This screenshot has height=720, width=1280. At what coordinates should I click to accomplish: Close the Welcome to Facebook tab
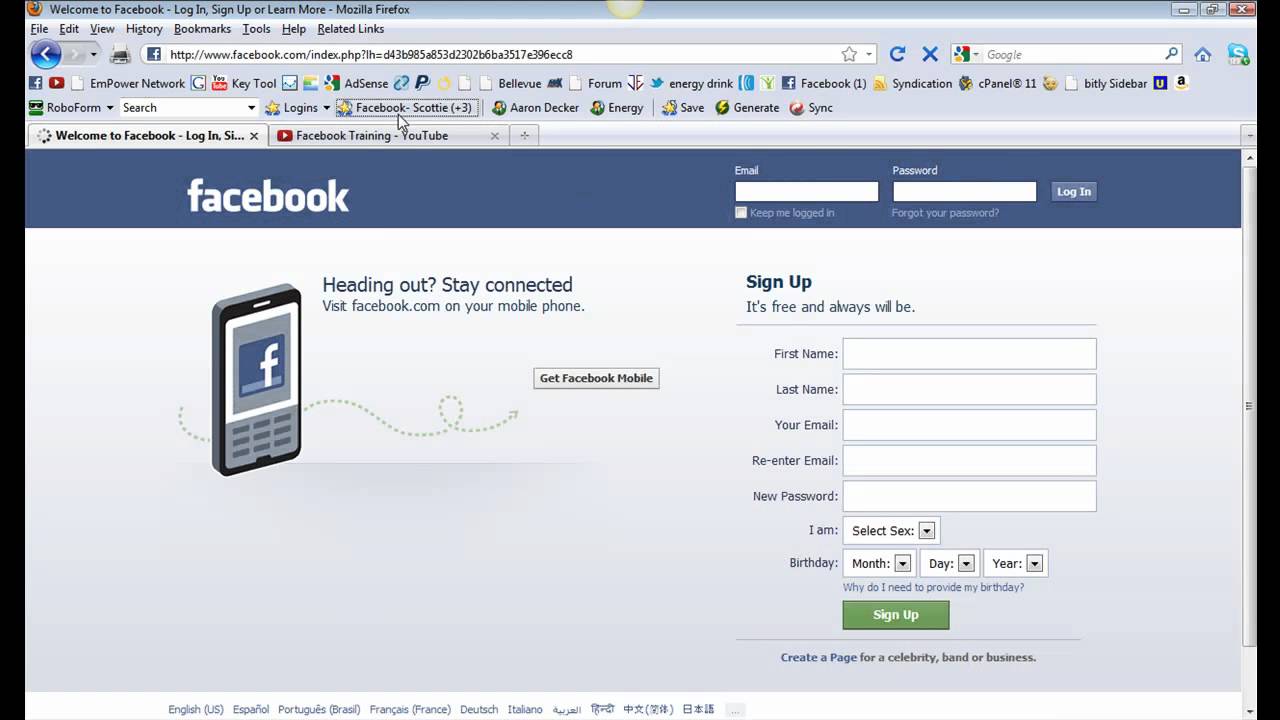click(x=254, y=135)
